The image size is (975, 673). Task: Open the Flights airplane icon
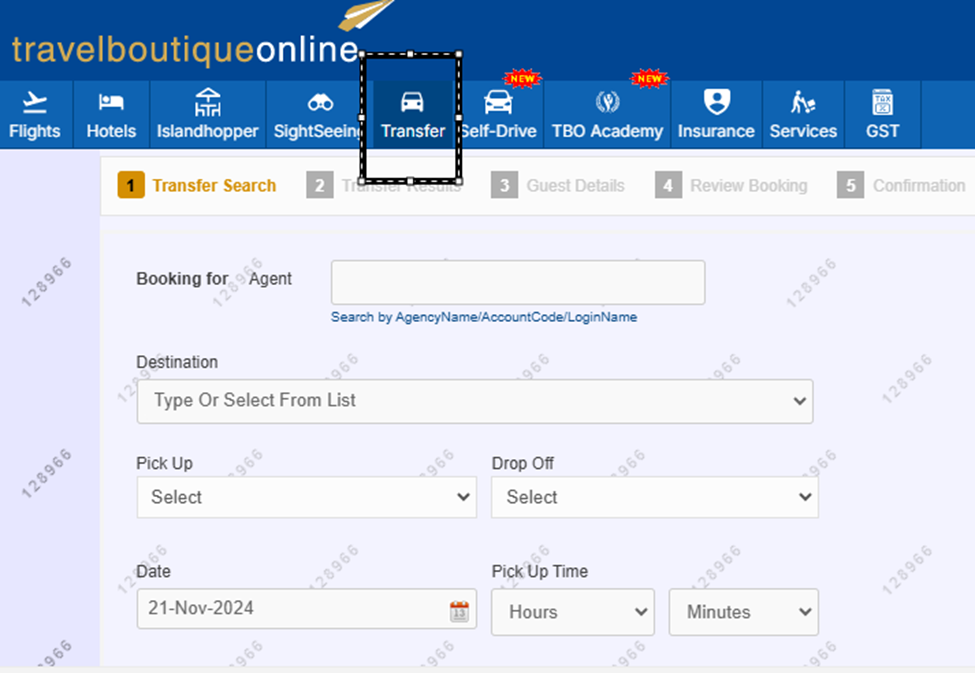34,102
